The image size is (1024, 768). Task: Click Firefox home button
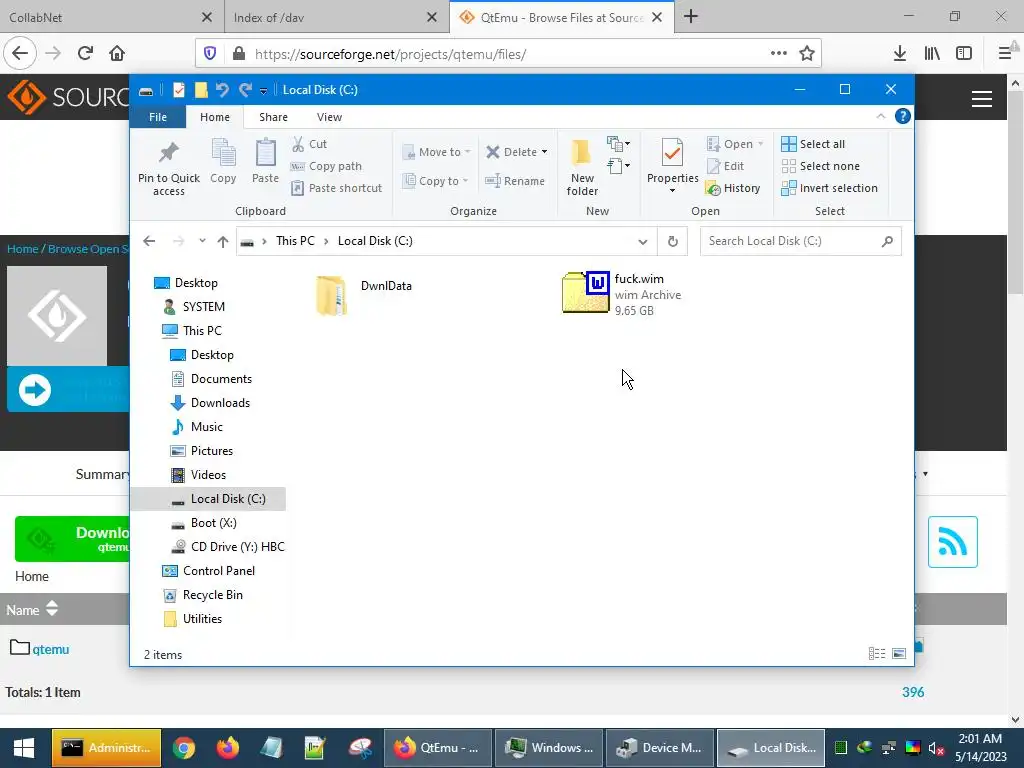(117, 54)
